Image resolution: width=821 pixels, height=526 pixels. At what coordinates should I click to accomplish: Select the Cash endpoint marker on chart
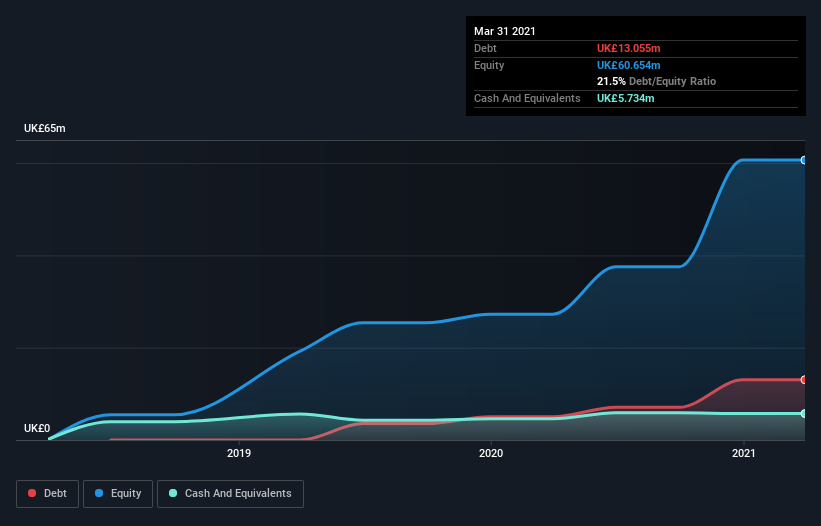click(804, 413)
